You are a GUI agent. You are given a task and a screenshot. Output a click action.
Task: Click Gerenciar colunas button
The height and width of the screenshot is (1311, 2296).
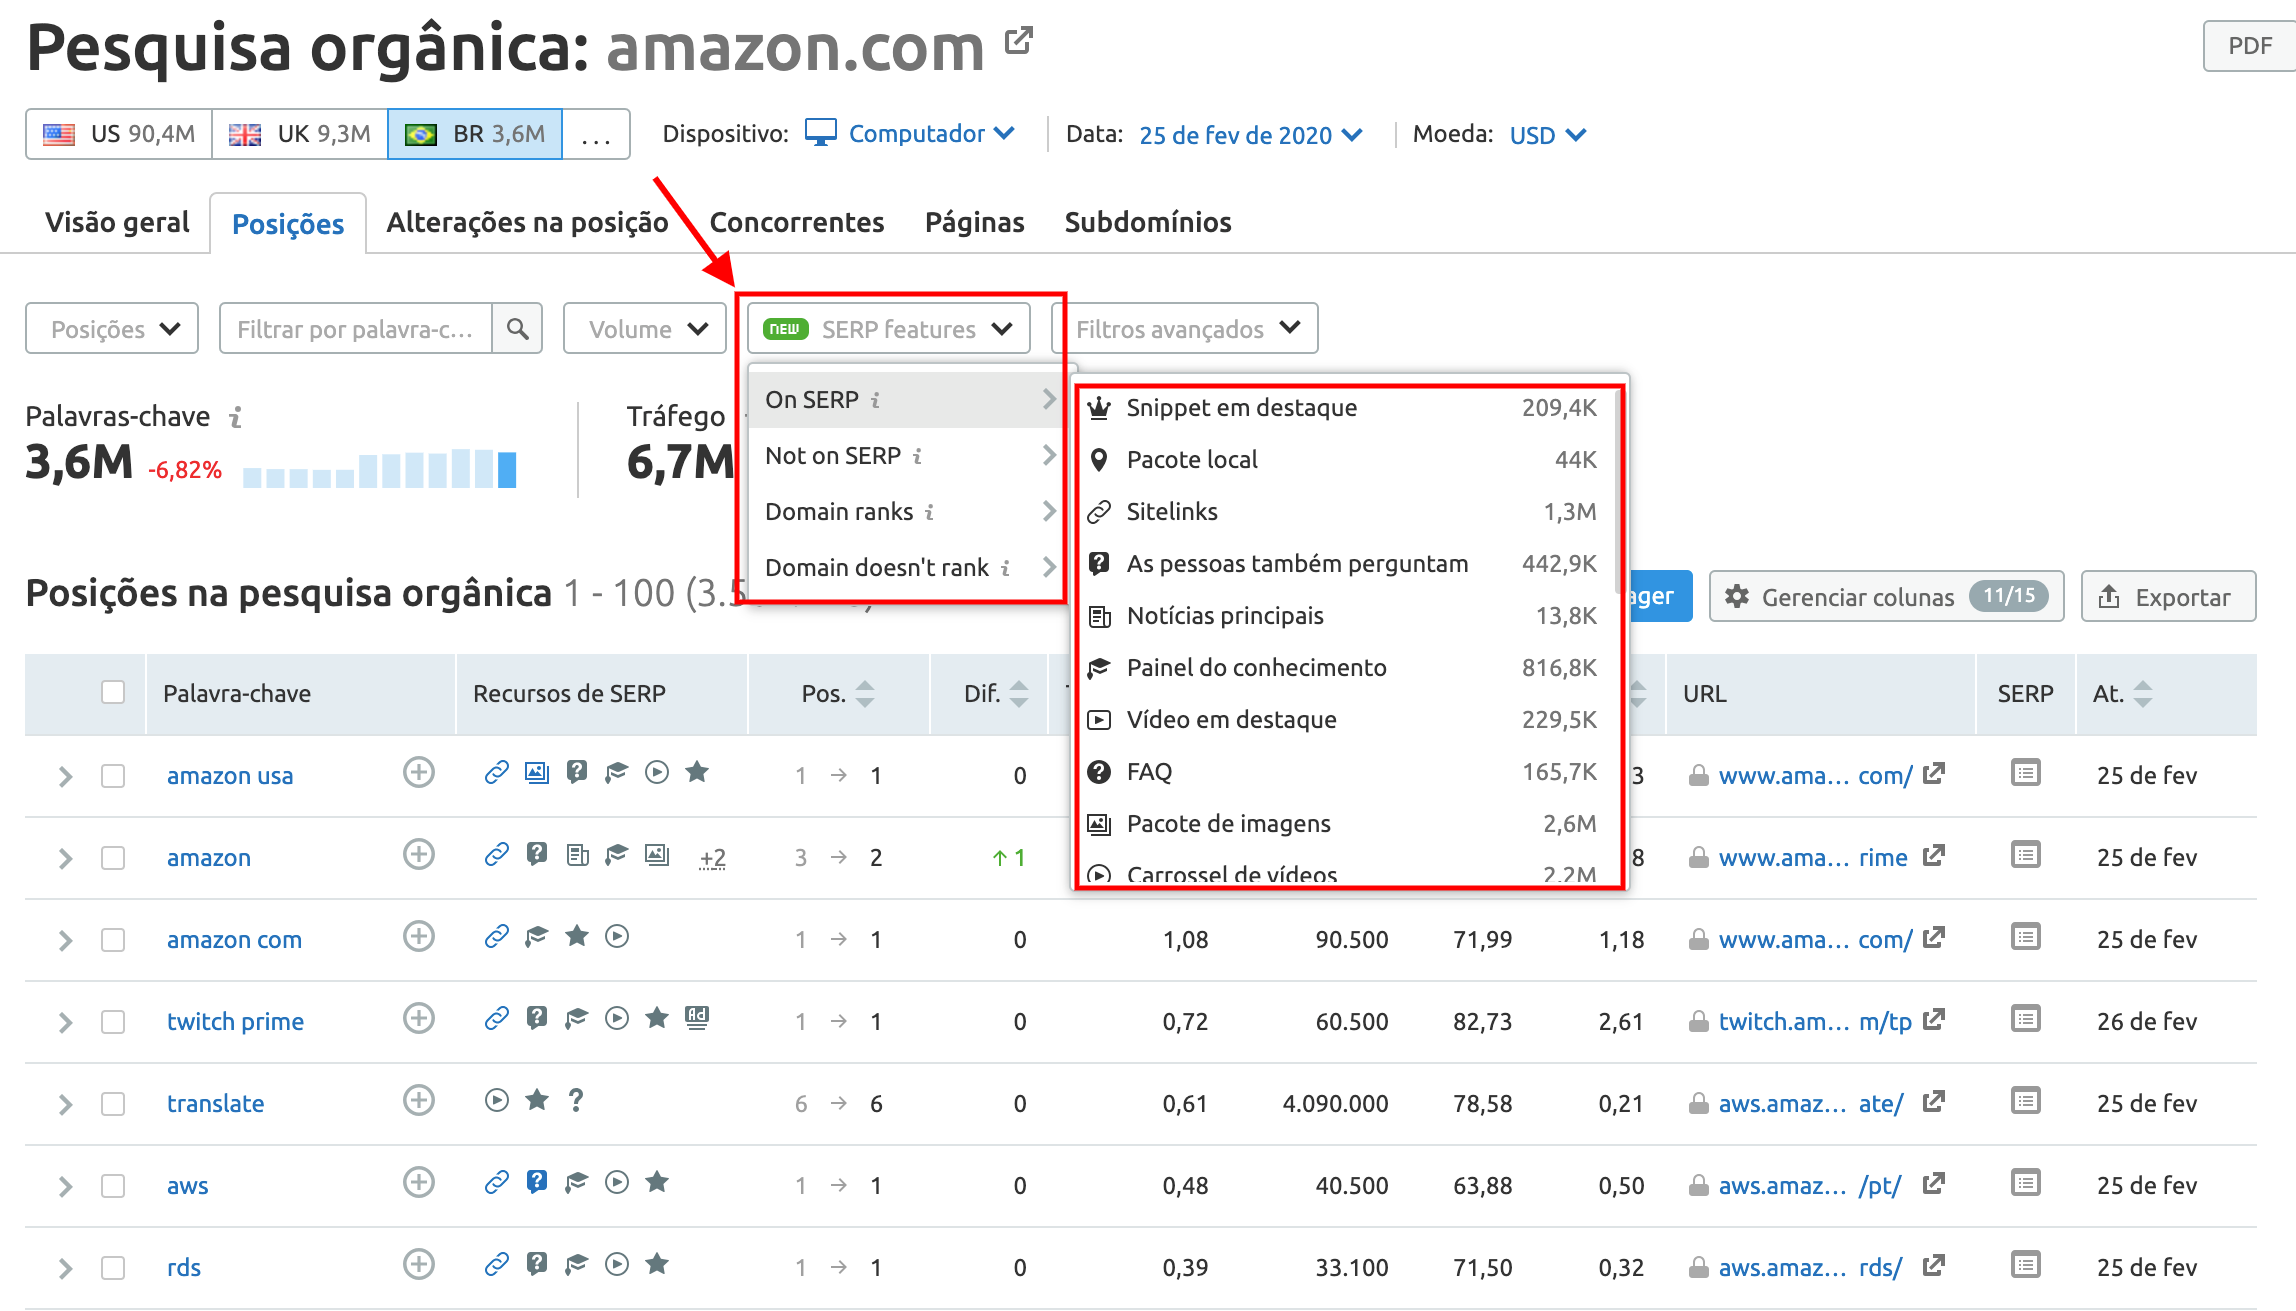tap(1887, 596)
